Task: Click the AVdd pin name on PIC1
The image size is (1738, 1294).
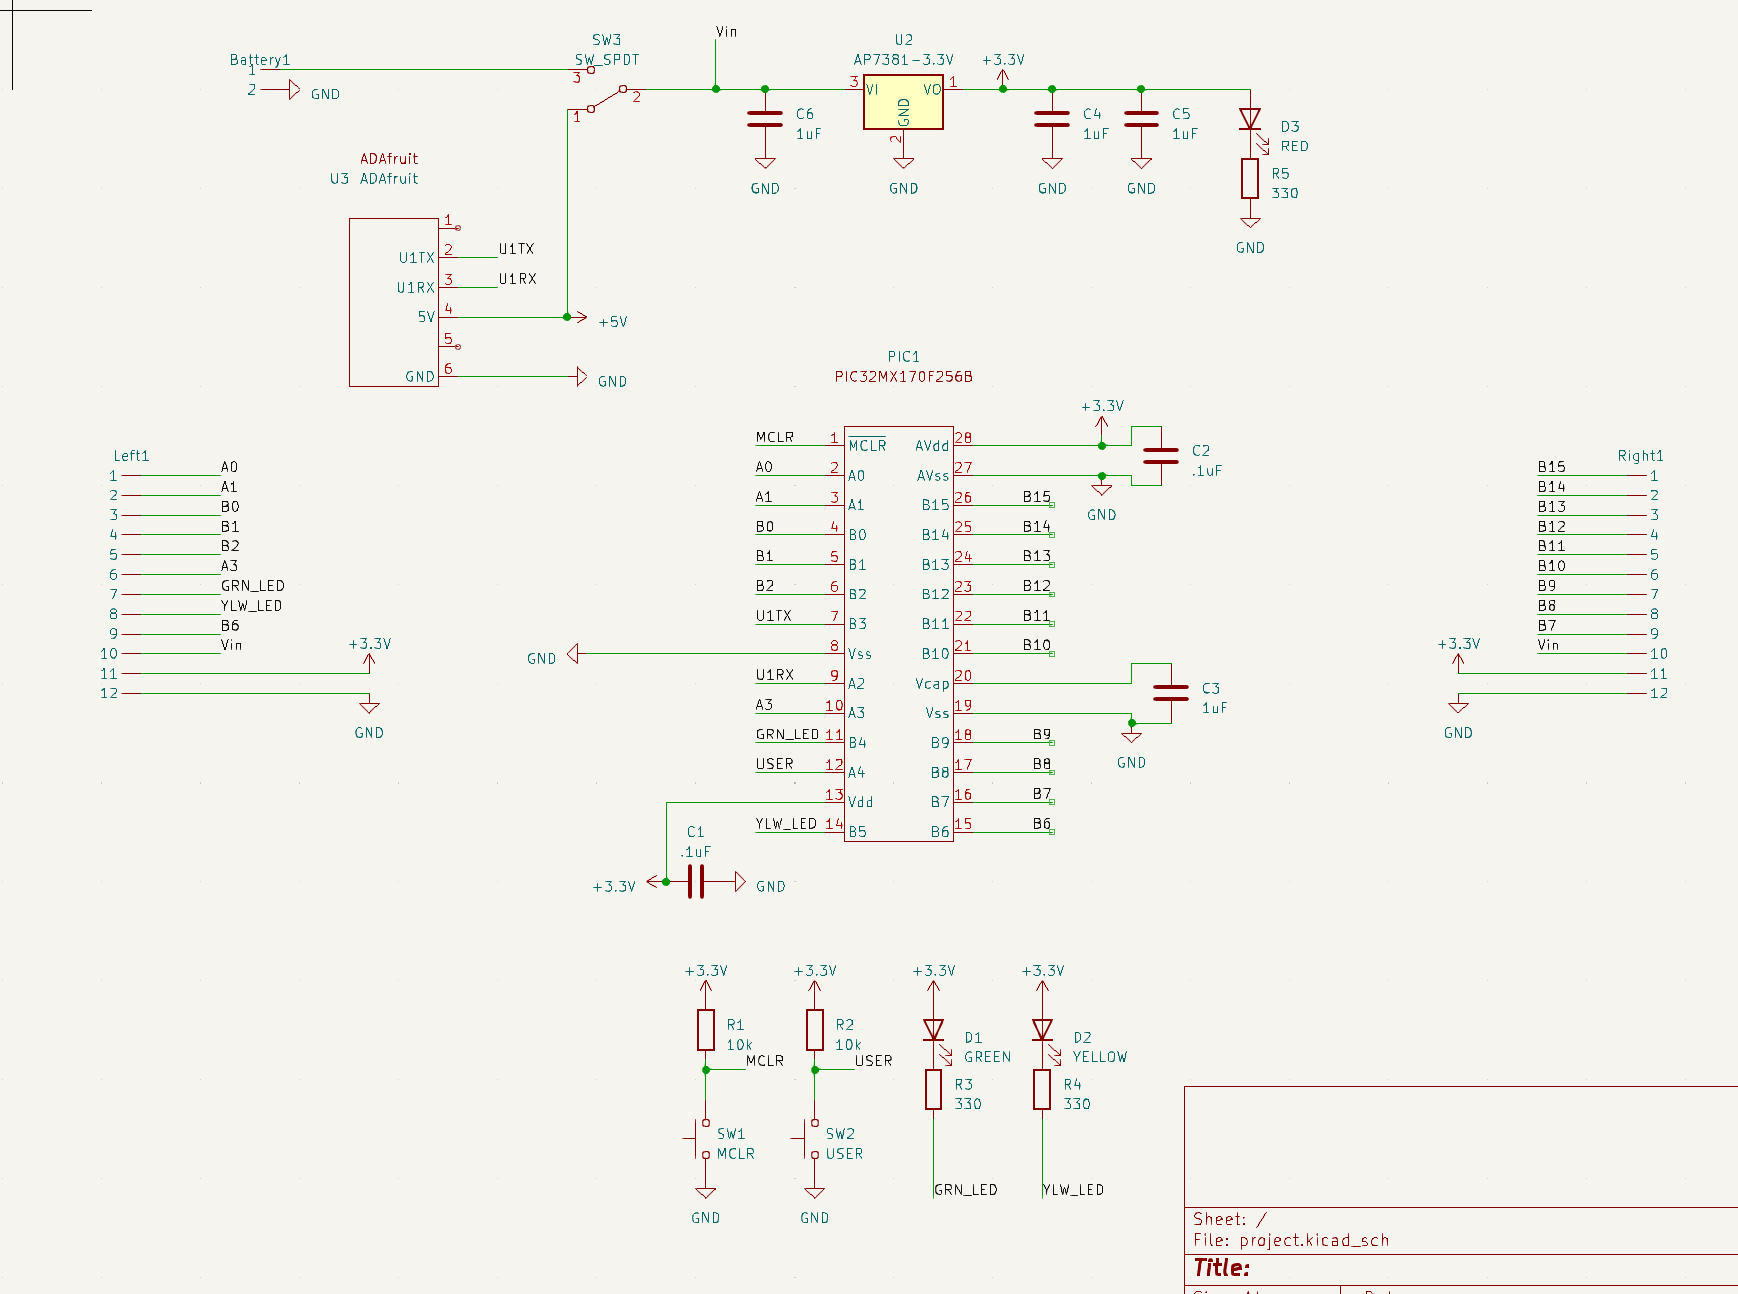Action: pos(932,446)
